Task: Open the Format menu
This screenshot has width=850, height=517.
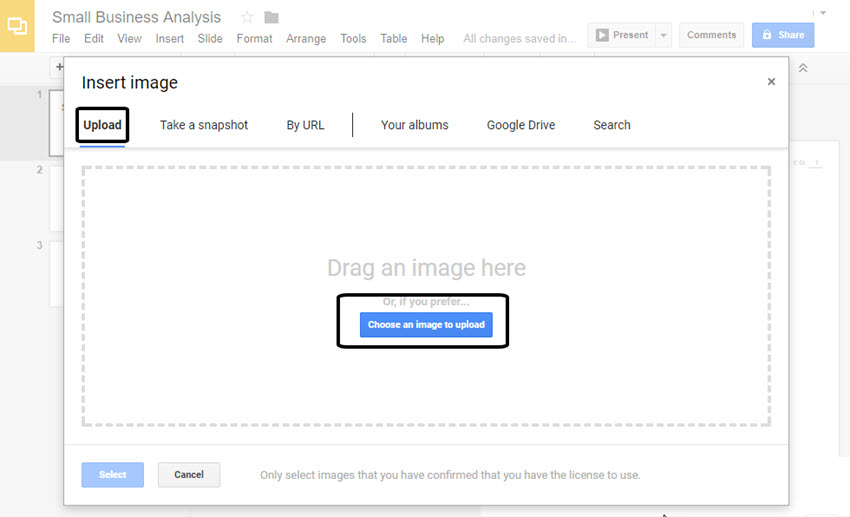Action: [254, 38]
